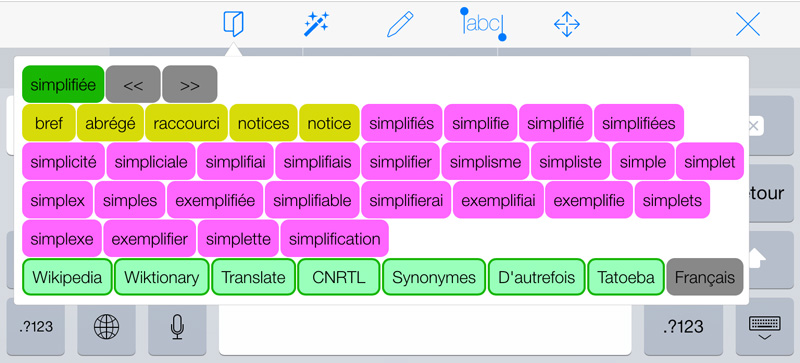This screenshot has width=800, height=363.
Task: Tap the shift arrow key at right
Action: (x=758, y=259)
